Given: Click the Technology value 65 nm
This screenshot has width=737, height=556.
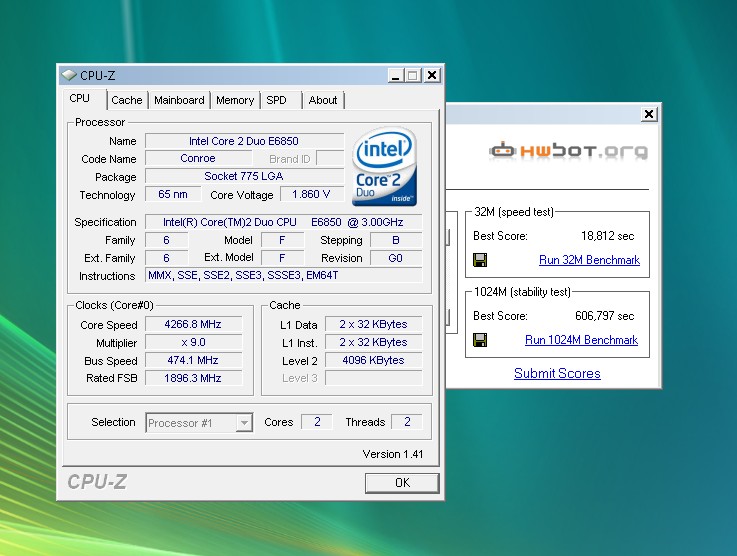Looking at the screenshot, I should coord(173,194).
